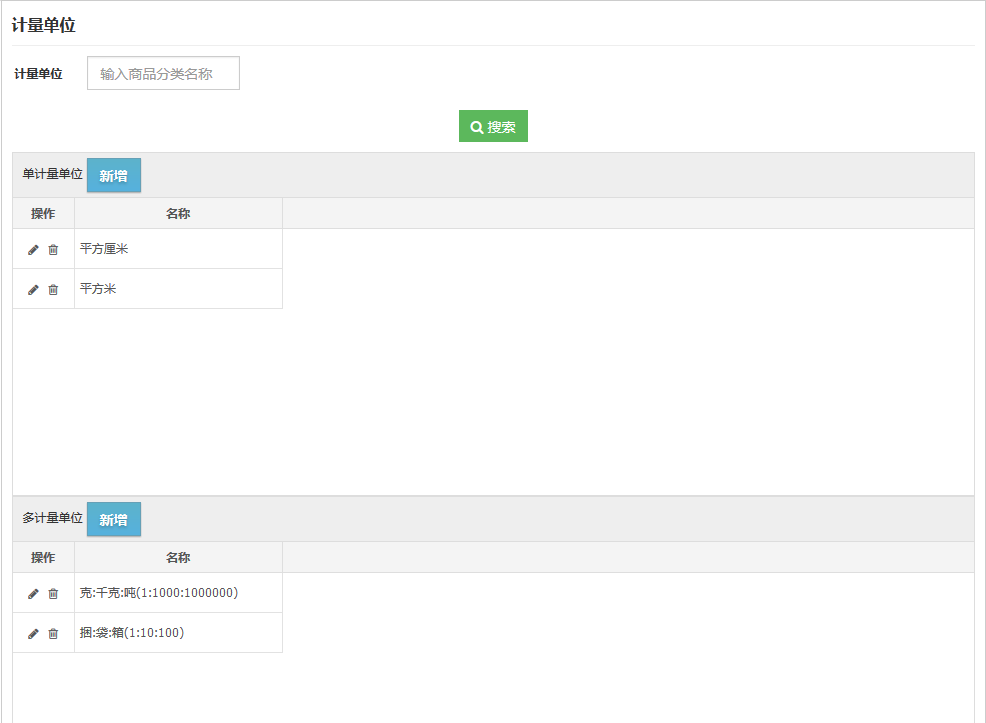
Task: Click 操作 column header under 多计量单位
Action: point(43,558)
